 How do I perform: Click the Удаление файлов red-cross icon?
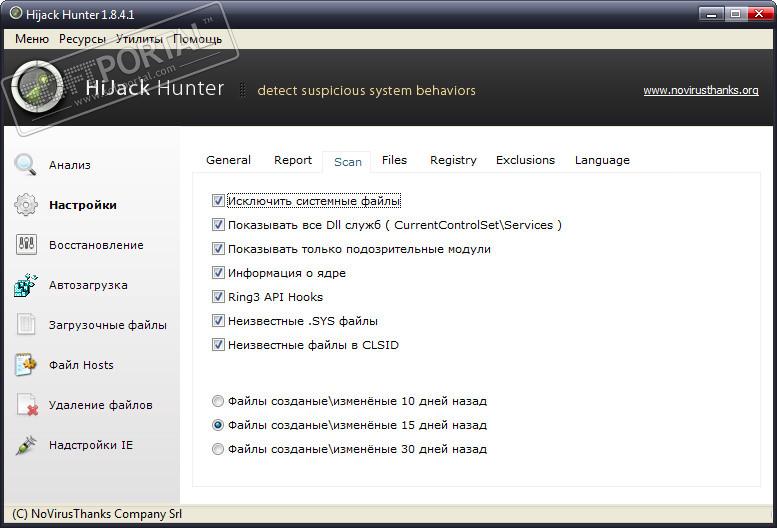pyautogui.click(x=27, y=405)
